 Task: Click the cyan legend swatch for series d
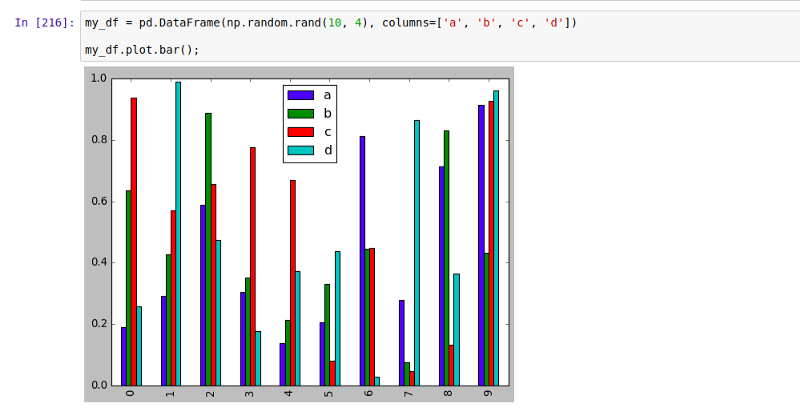coord(301,150)
